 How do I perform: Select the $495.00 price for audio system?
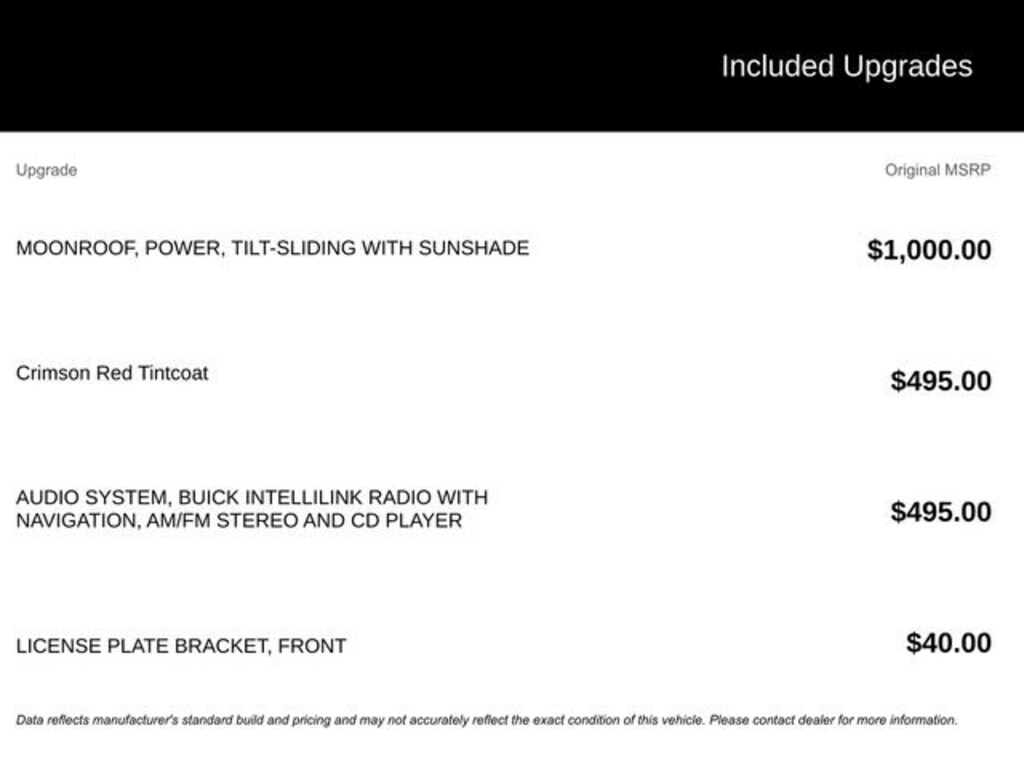click(x=941, y=512)
